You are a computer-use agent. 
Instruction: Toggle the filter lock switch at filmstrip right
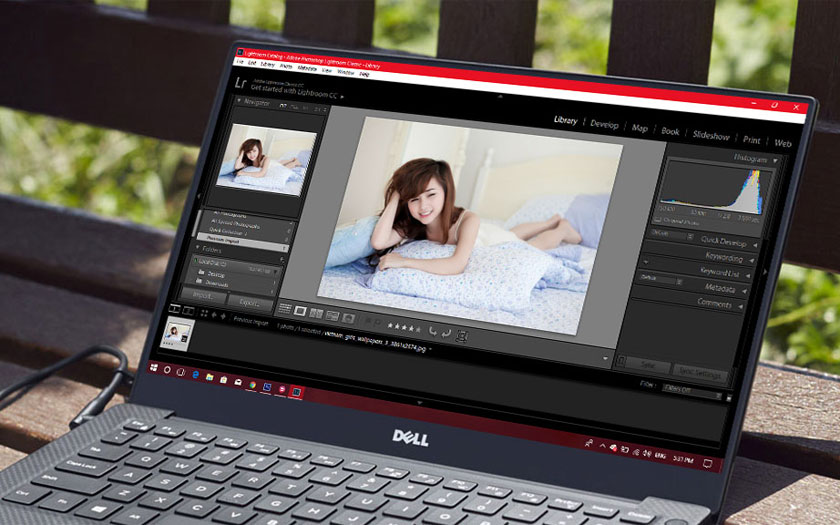coord(729,398)
